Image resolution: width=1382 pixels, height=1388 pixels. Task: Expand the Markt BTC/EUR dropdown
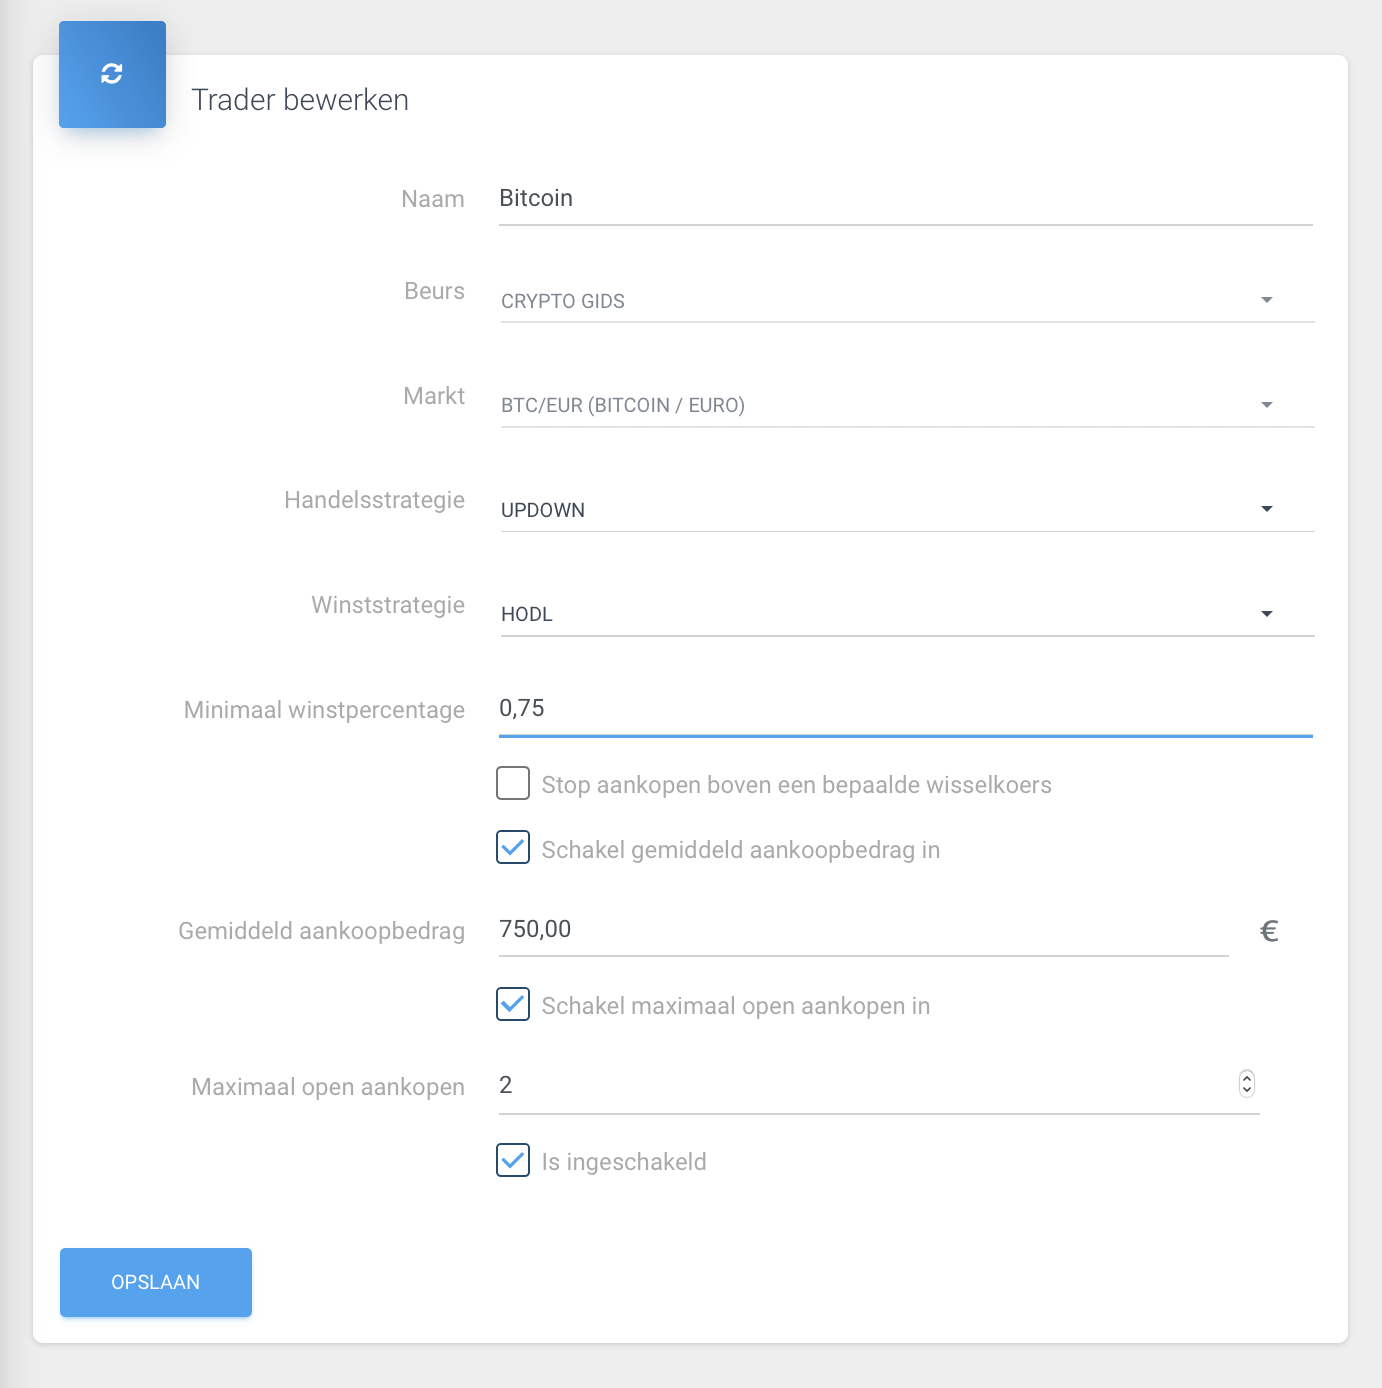880,405
